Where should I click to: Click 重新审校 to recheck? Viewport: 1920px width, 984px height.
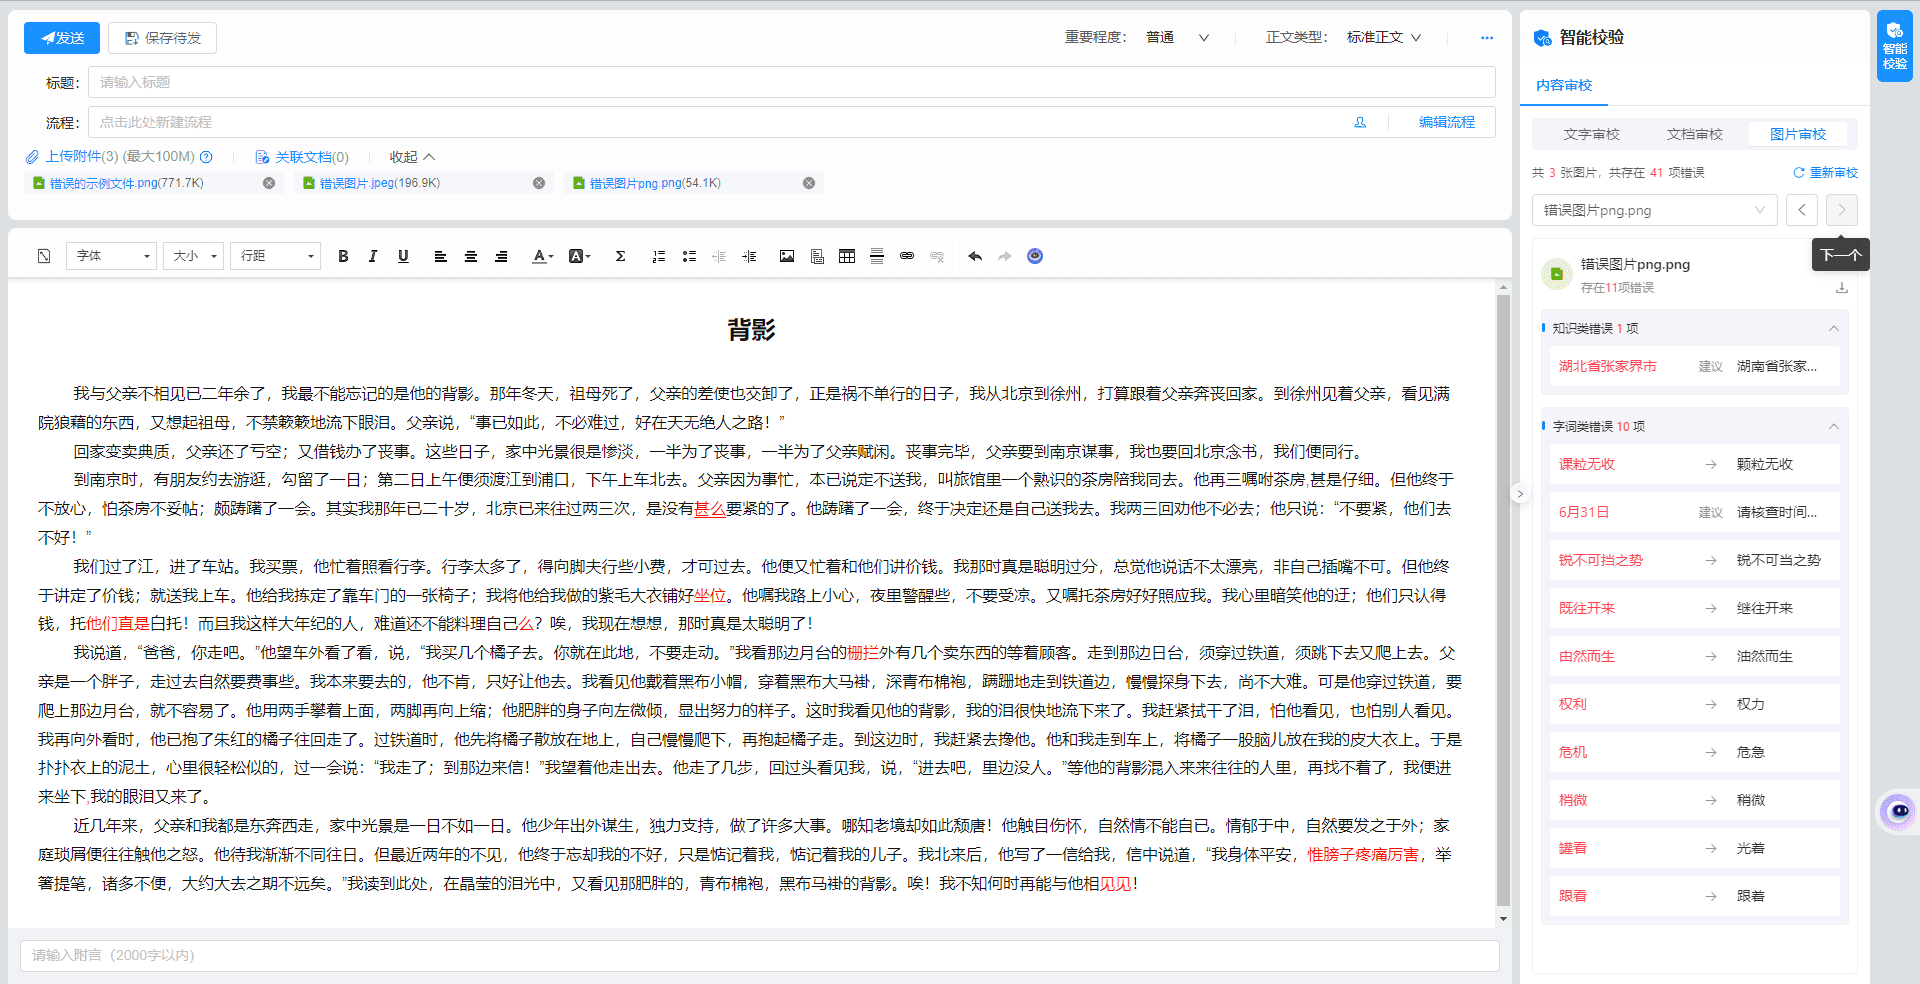click(1826, 173)
